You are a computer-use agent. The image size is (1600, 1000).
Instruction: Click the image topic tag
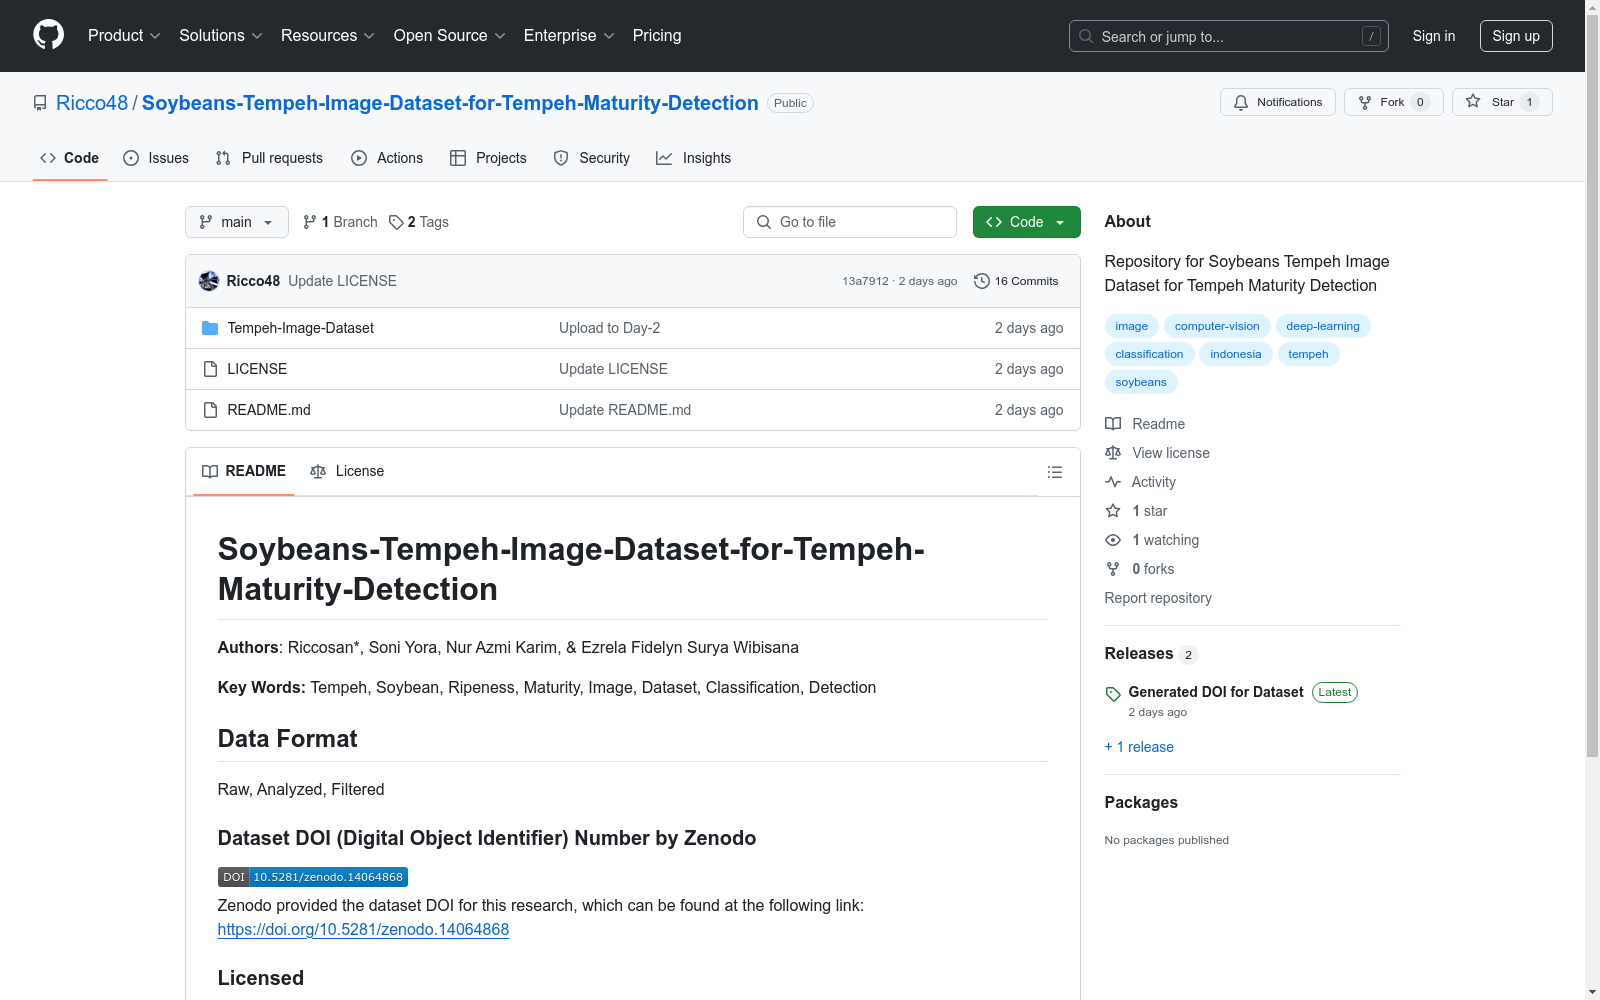pyautogui.click(x=1132, y=326)
